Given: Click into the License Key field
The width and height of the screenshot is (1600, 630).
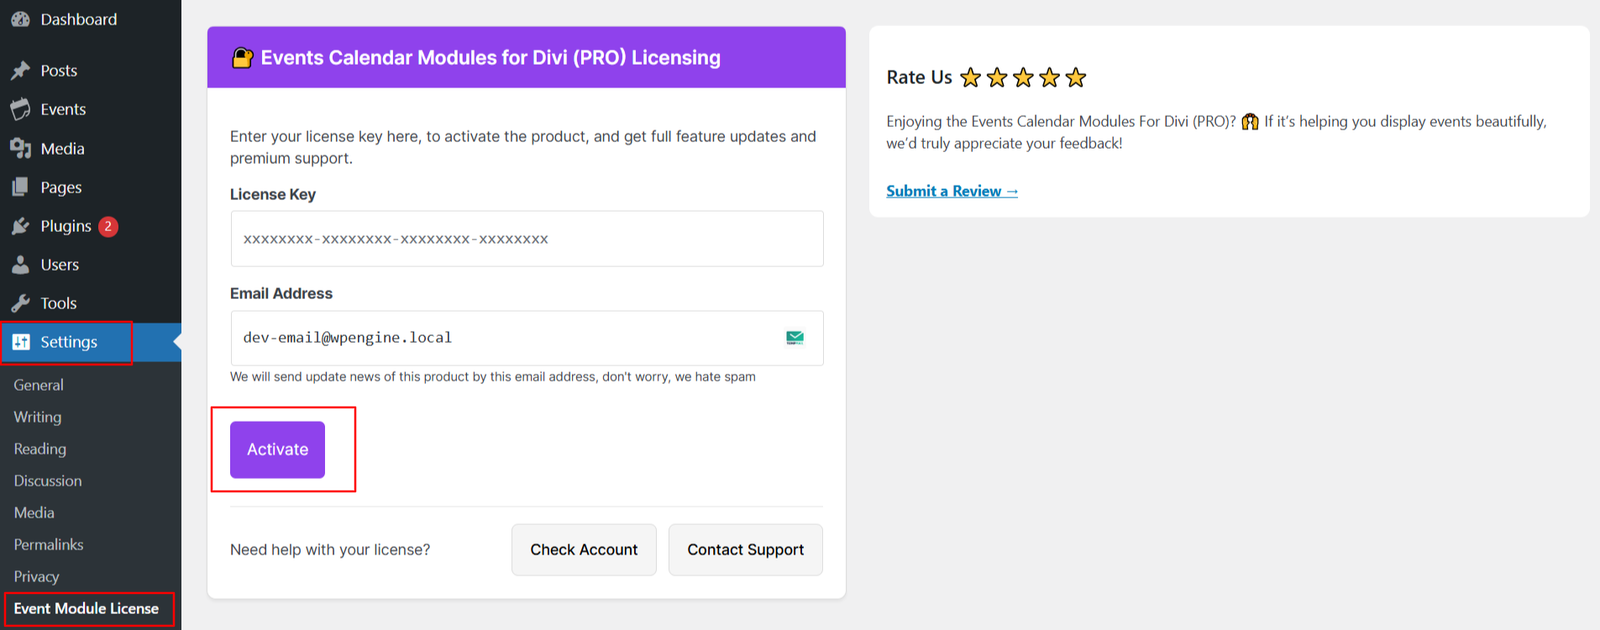Looking at the screenshot, I should pyautogui.click(x=527, y=239).
